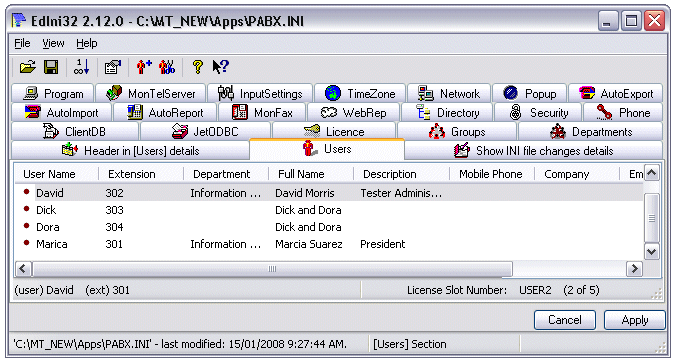Screen dimensions: 676x362
Task: Open the Departments tab
Action: click(x=591, y=131)
